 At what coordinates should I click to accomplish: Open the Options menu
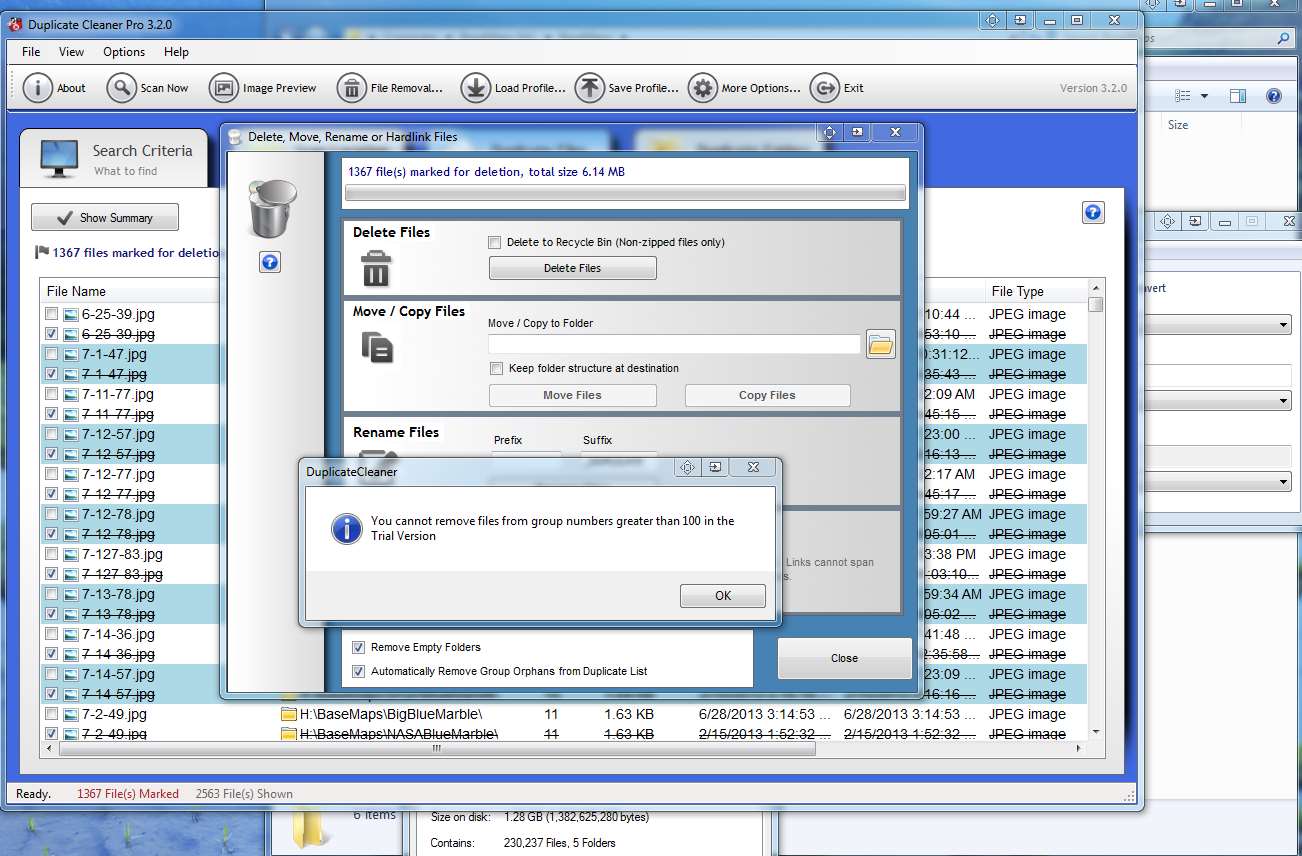pos(124,52)
